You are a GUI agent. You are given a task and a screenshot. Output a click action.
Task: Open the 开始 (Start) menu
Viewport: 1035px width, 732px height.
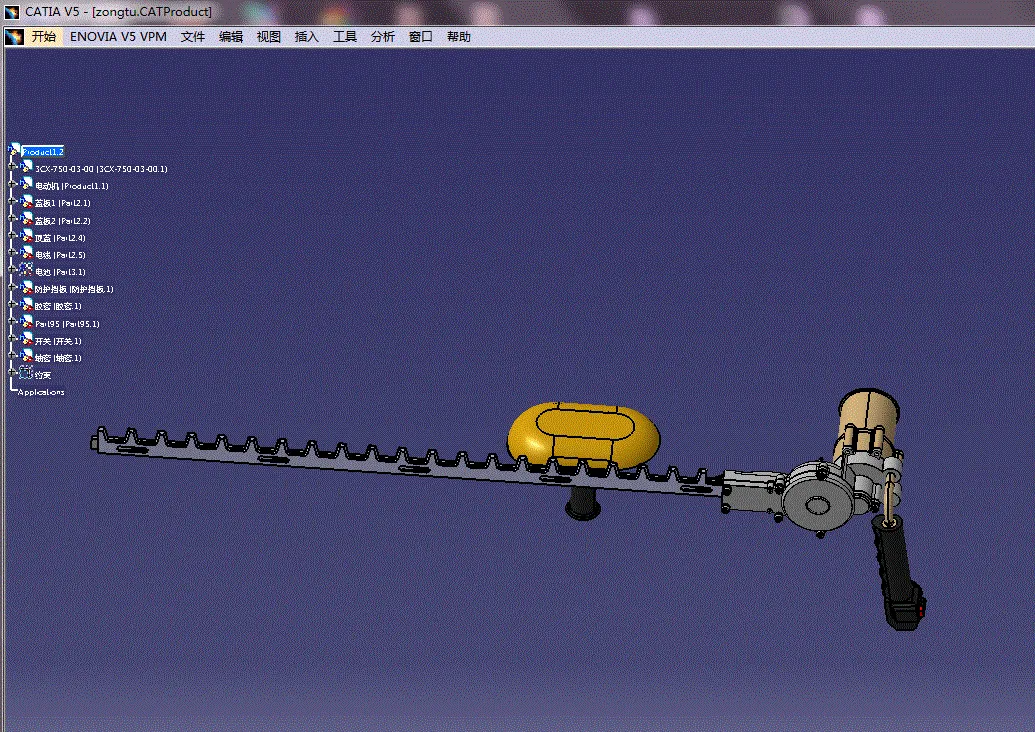pos(44,37)
